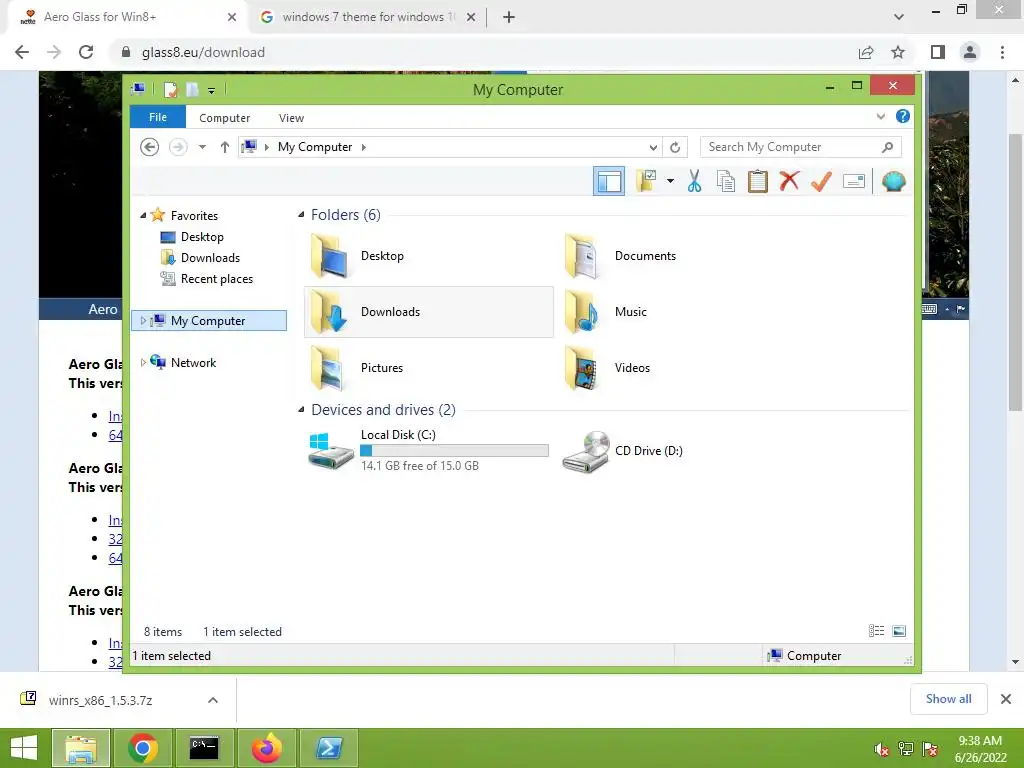This screenshot has height=768, width=1024.
Task: Reload the Chrome page
Action: coord(86,52)
